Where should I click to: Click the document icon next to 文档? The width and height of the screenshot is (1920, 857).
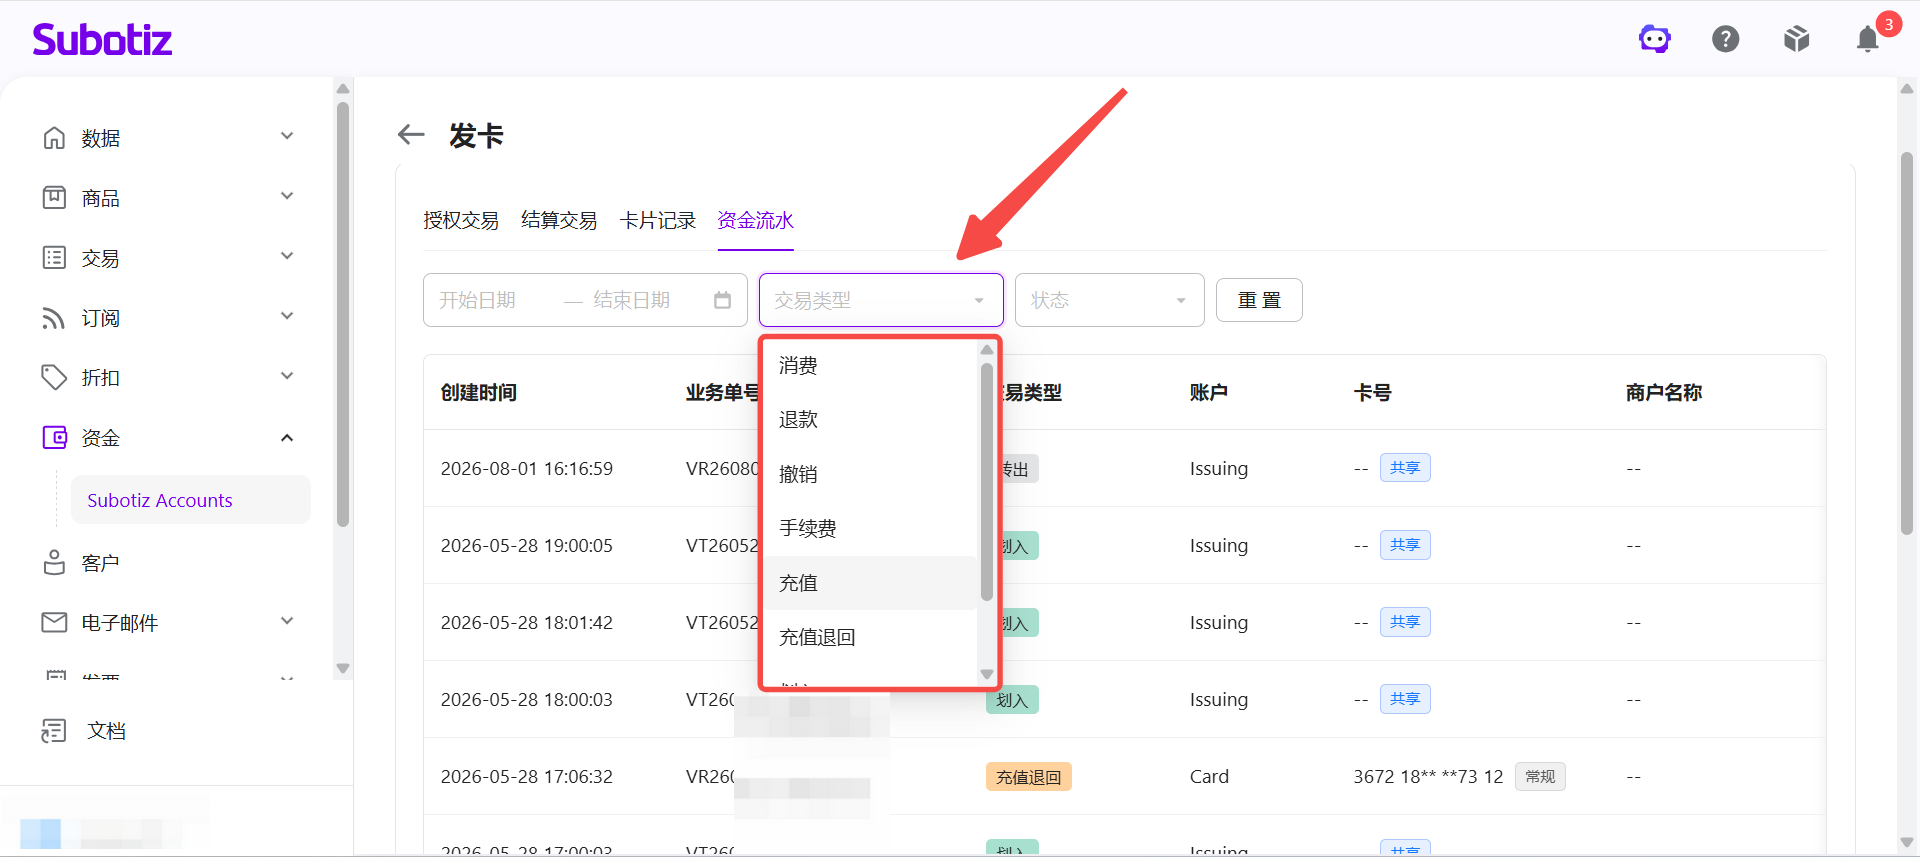coord(54,730)
